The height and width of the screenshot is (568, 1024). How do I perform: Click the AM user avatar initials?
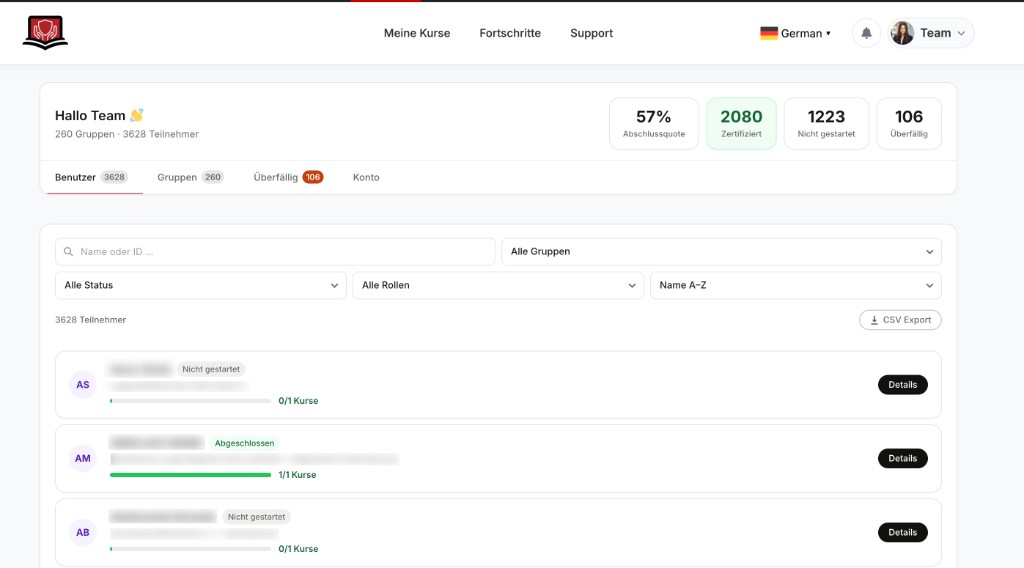pos(83,458)
